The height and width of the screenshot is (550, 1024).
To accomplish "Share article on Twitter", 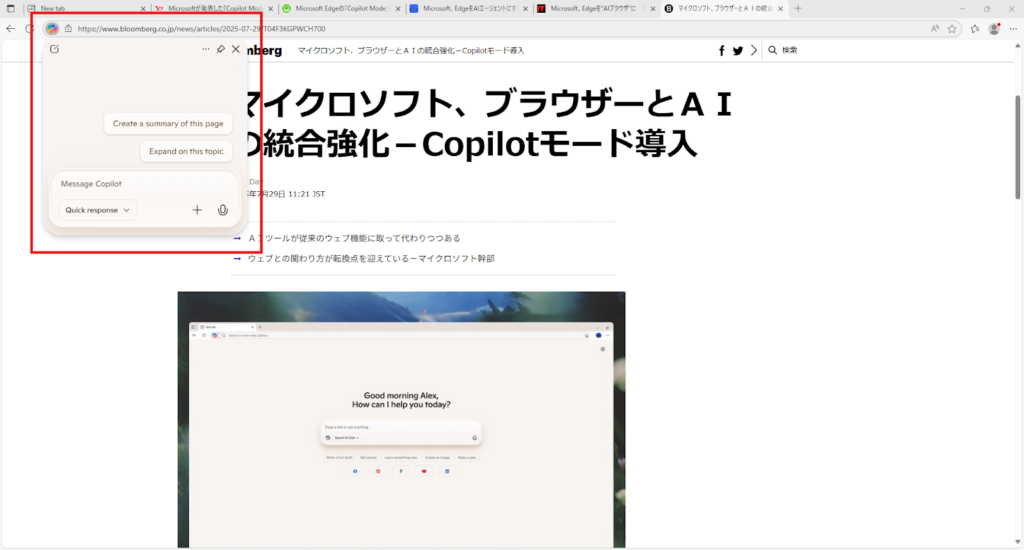I will coord(738,50).
